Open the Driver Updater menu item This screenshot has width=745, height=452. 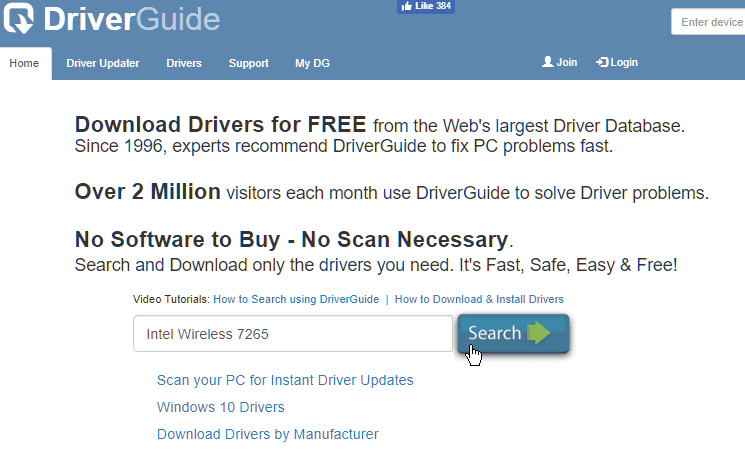coord(103,63)
